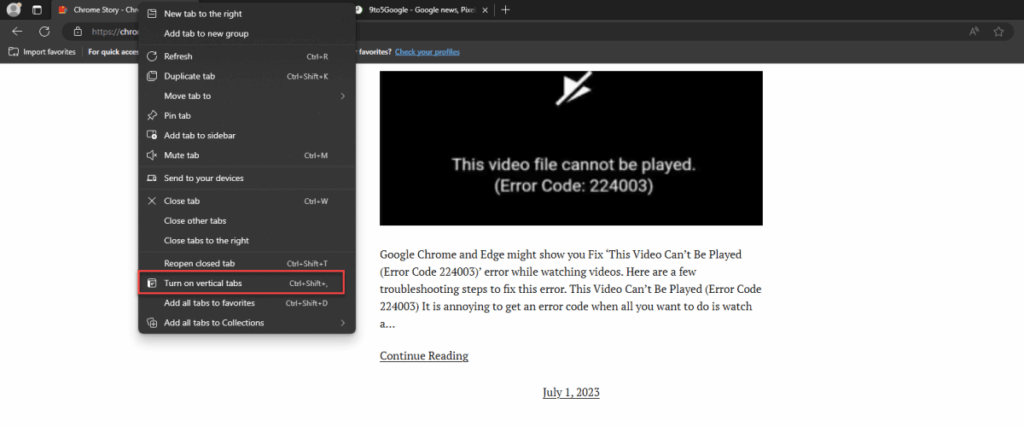The image size is (1024, 427).
Task: Select Send to your devices
Action: pos(247,178)
